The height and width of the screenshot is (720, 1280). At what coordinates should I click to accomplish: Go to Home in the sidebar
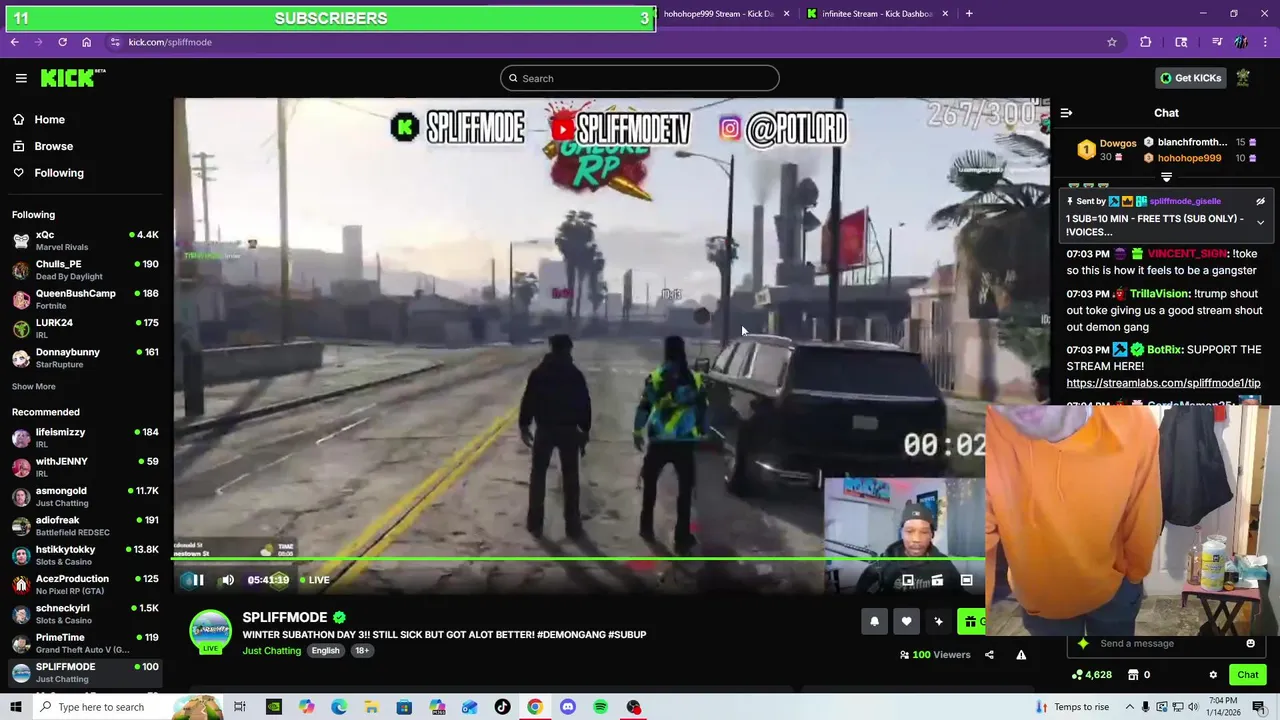click(49, 120)
